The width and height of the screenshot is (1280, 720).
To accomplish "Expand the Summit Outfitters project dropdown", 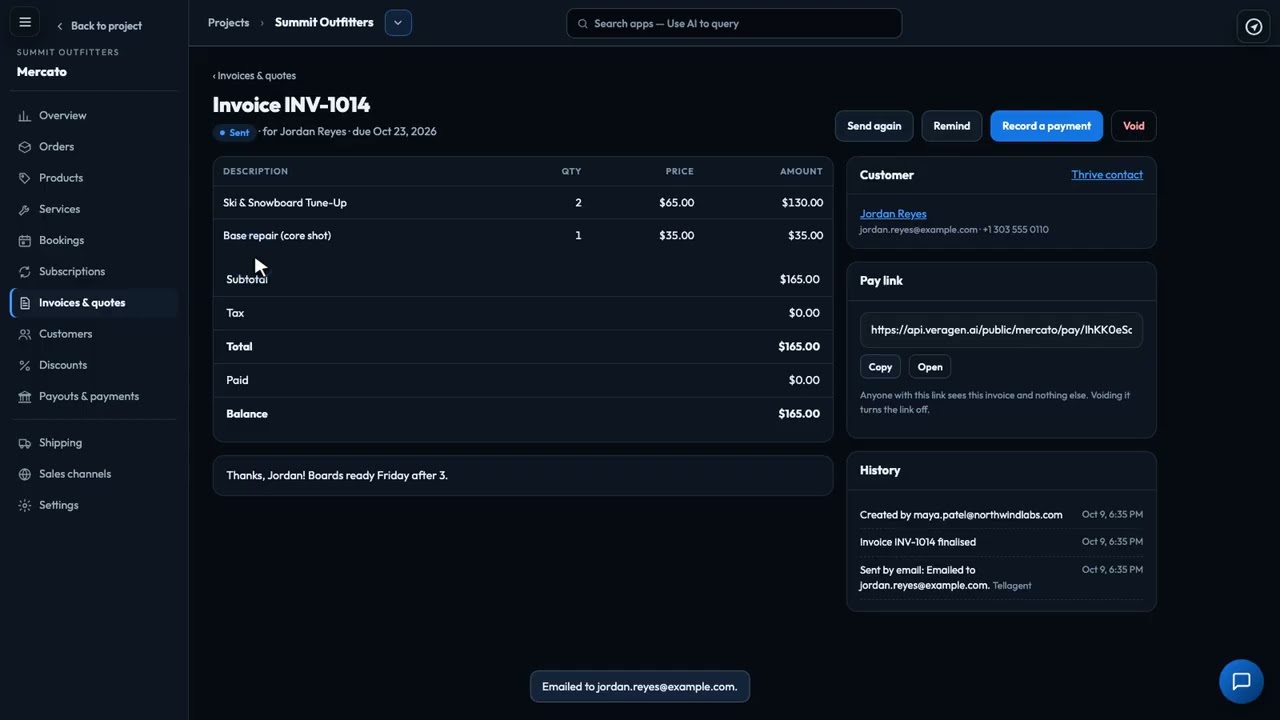I will 398,23.
